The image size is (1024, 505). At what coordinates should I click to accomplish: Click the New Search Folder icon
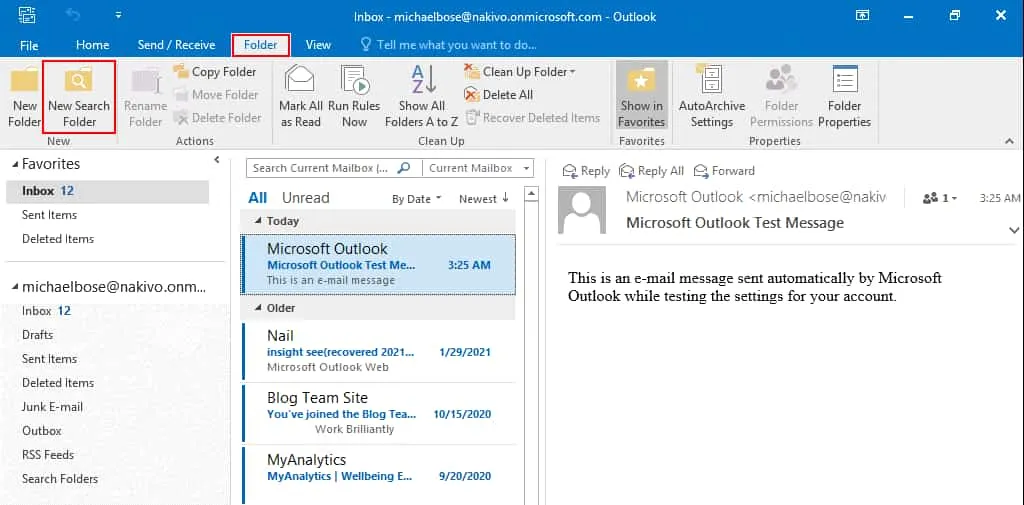tap(79, 81)
